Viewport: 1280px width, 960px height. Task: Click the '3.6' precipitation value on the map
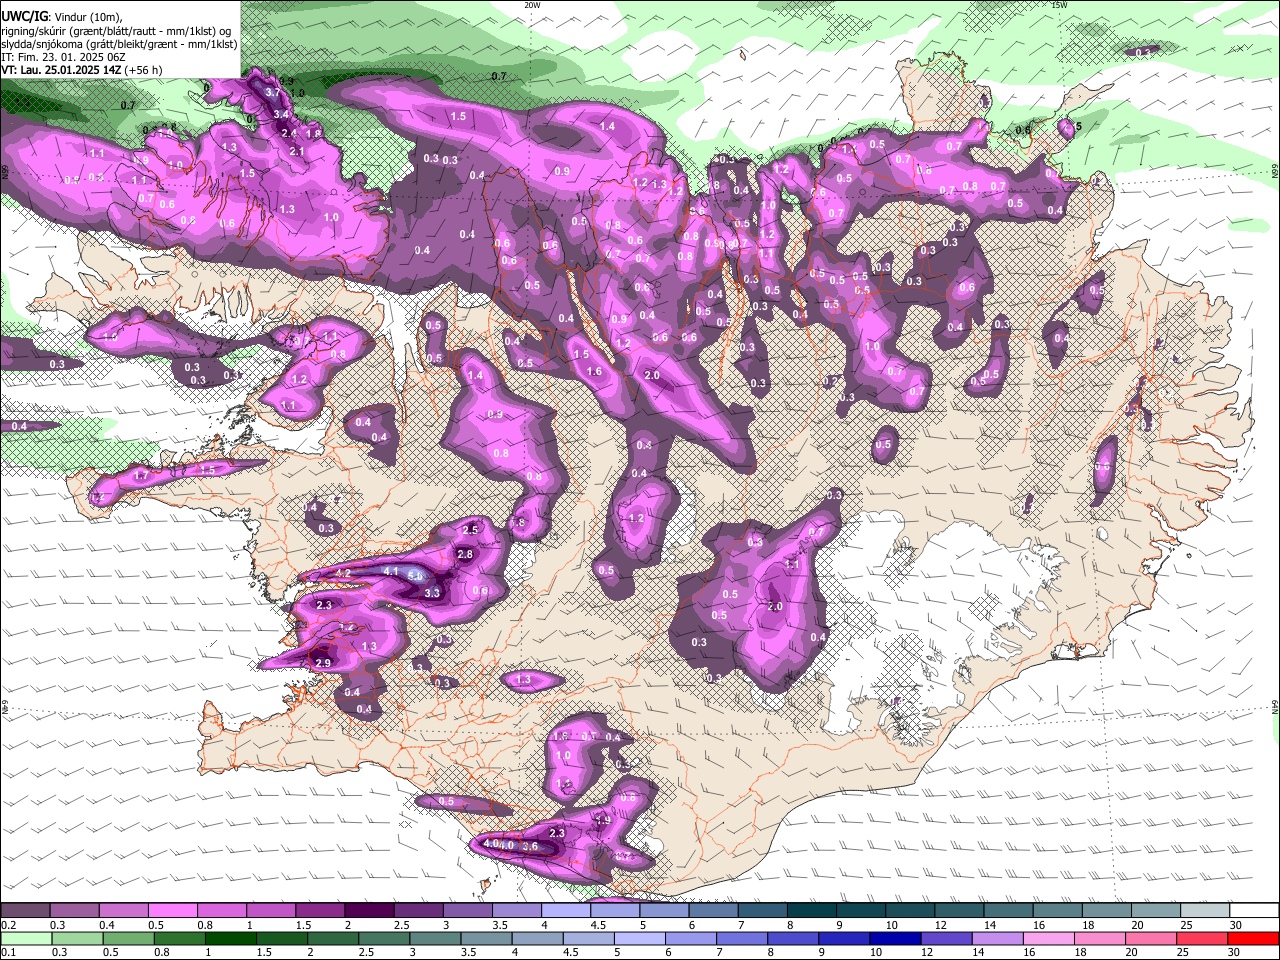(531, 846)
